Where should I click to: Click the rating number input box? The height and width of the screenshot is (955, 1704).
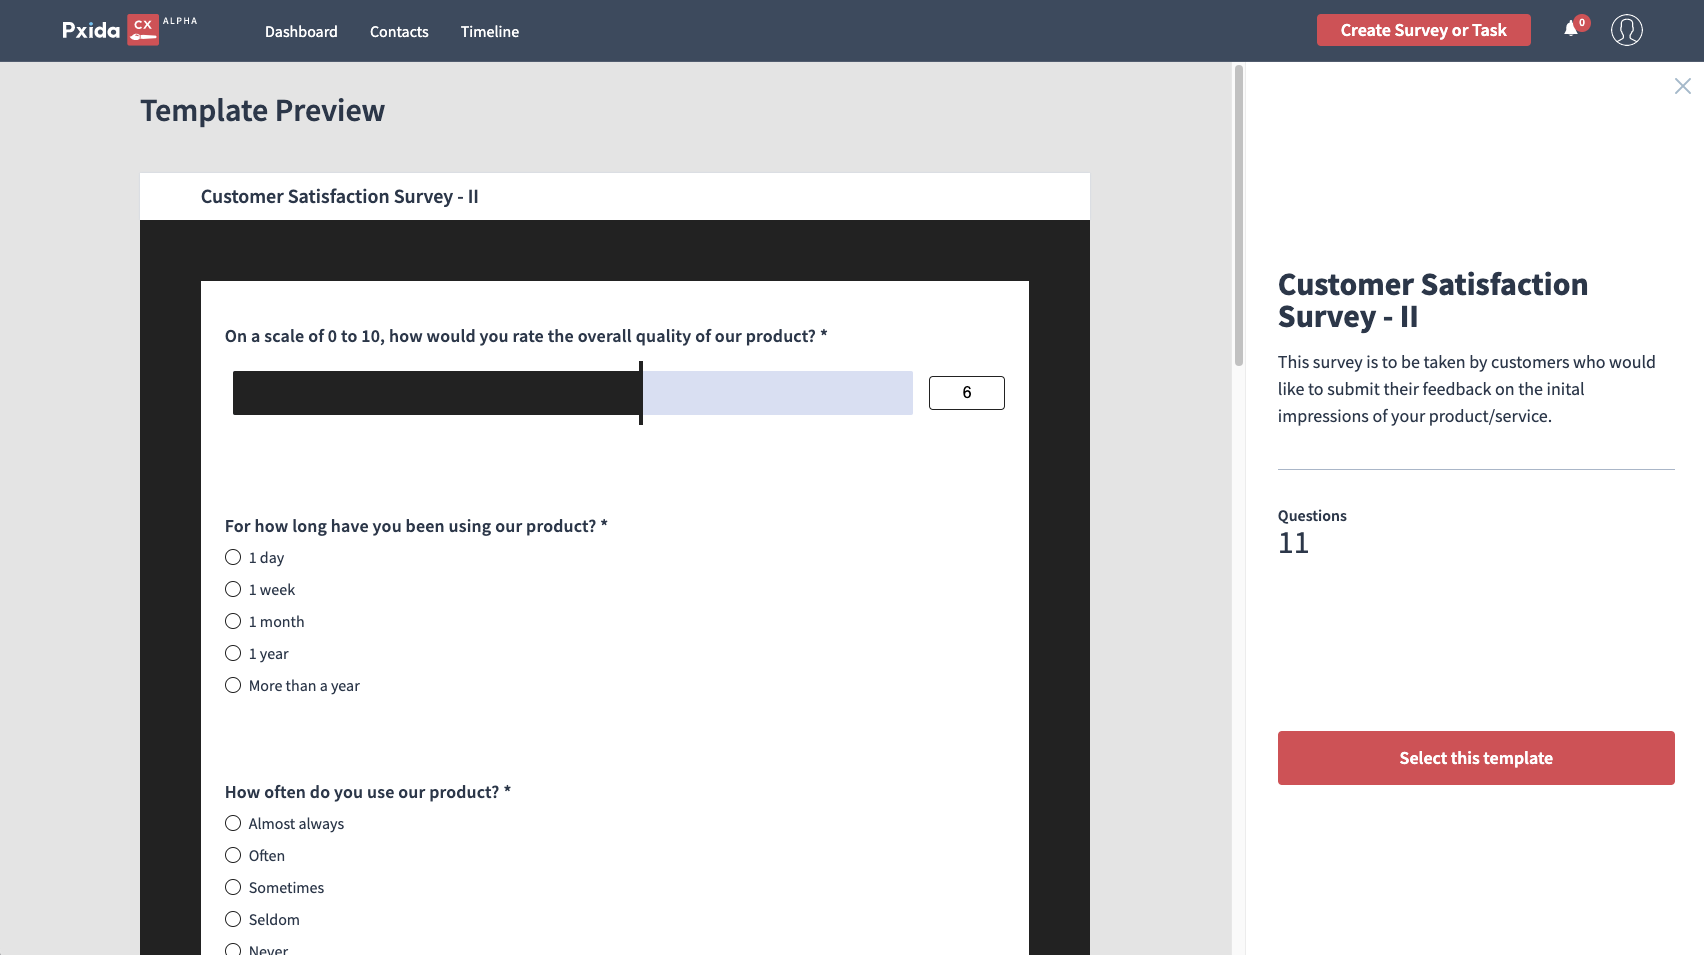(x=966, y=393)
